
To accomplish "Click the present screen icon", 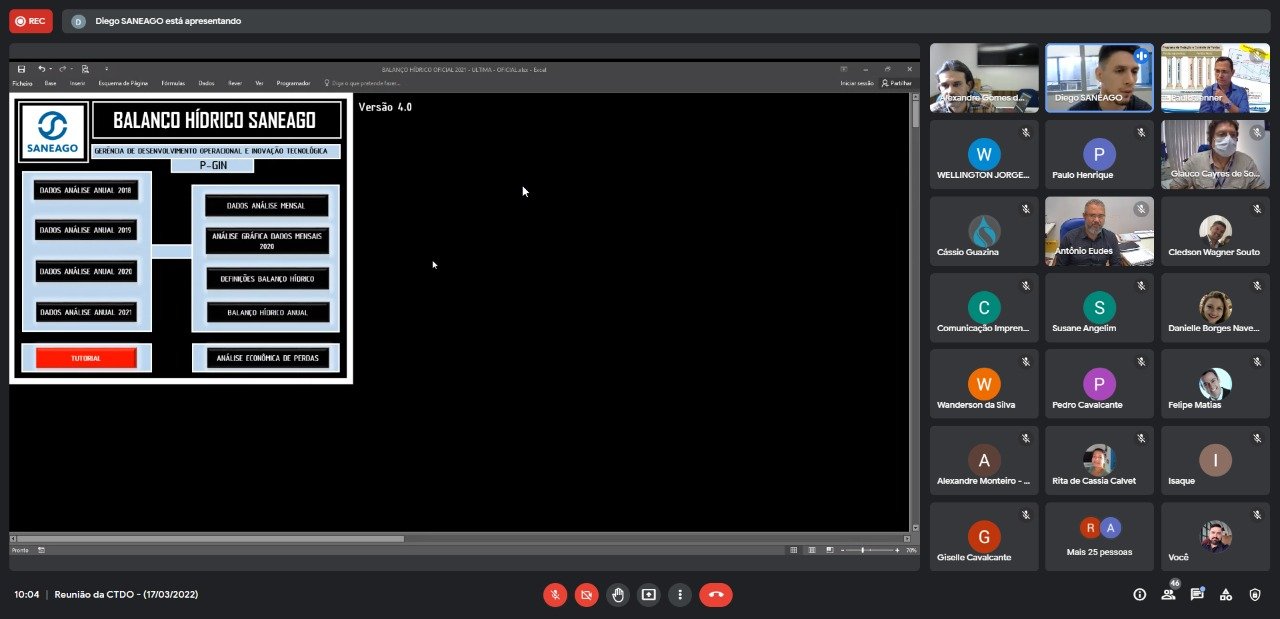I will pyautogui.click(x=649, y=595).
